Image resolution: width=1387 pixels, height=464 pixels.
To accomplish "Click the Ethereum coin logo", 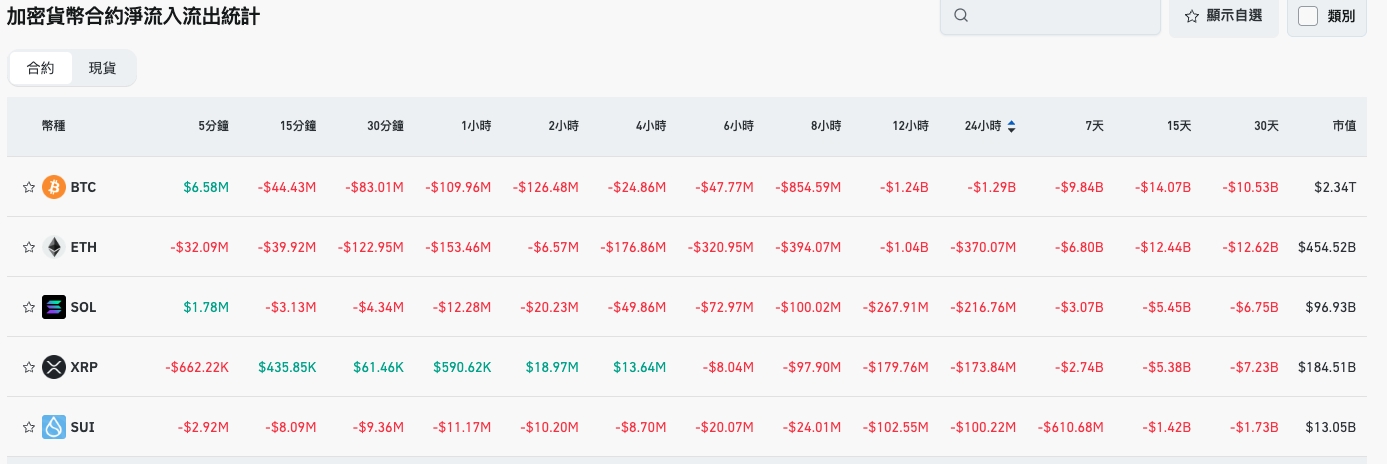I will click(x=54, y=247).
